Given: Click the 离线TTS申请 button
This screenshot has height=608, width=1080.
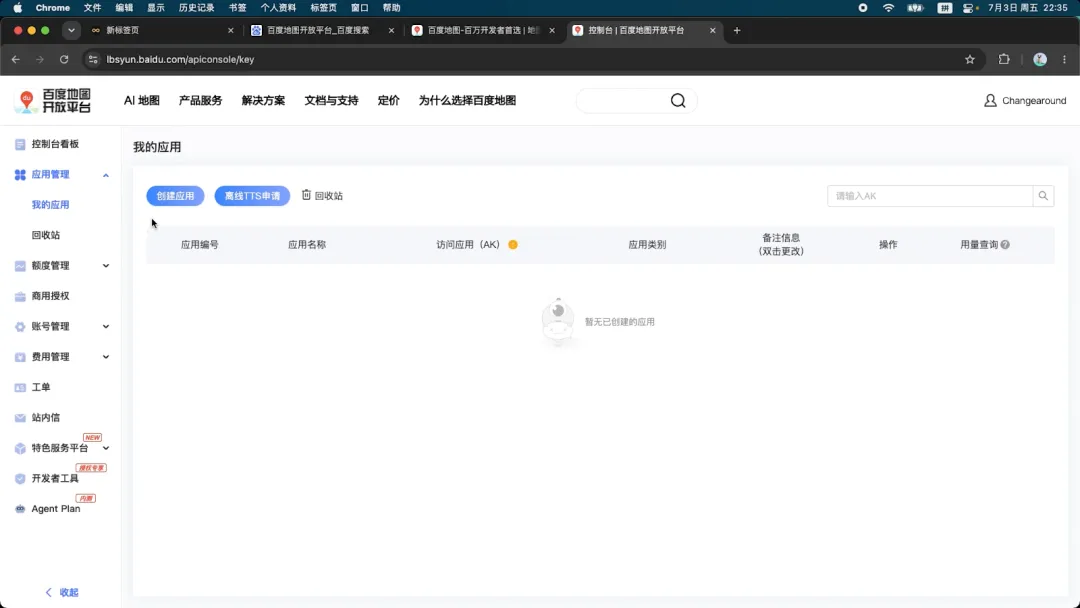Looking at the screenshot, I should (252, 196).
